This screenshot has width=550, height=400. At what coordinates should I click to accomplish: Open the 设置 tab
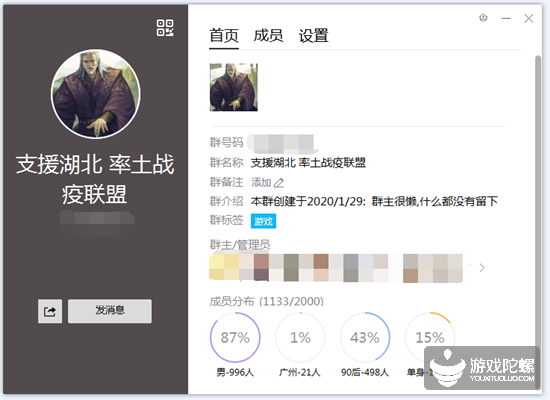(x=314, y=36)
